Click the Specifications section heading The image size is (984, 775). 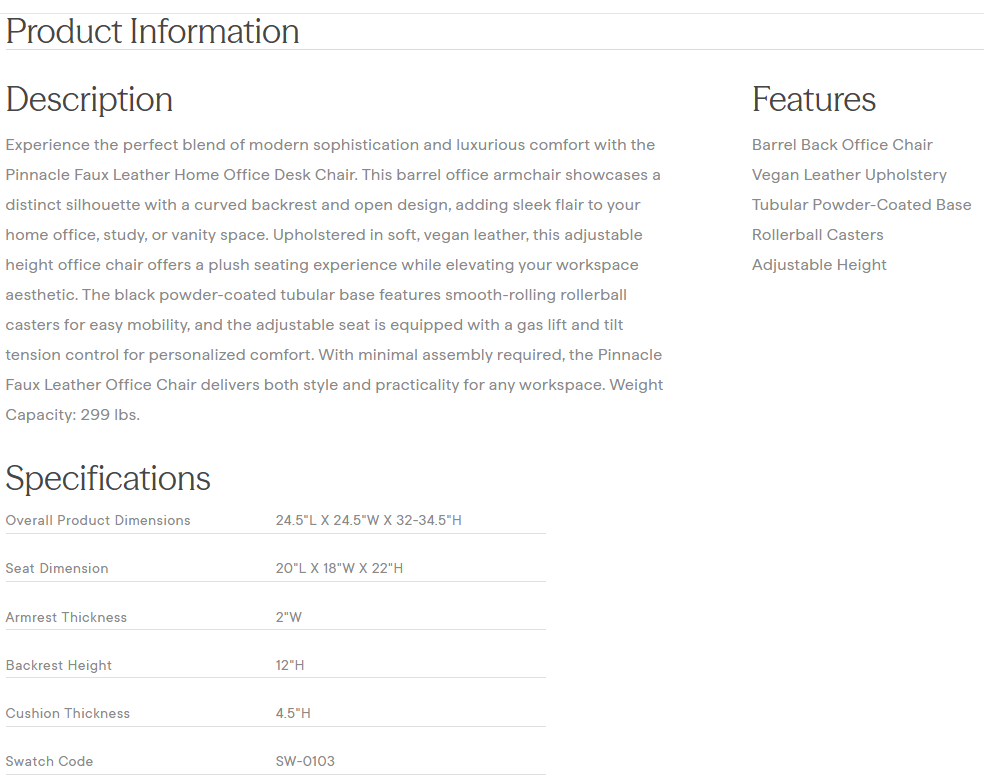108,478
